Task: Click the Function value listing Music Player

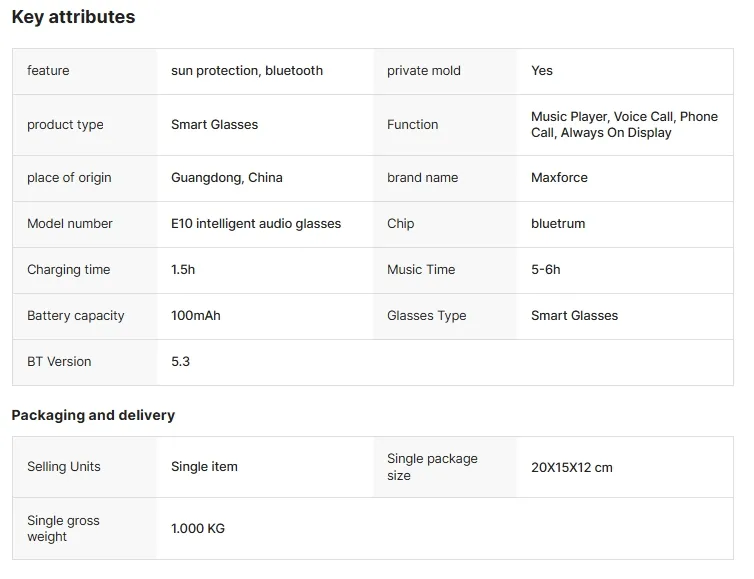Action: pos(624,125)
